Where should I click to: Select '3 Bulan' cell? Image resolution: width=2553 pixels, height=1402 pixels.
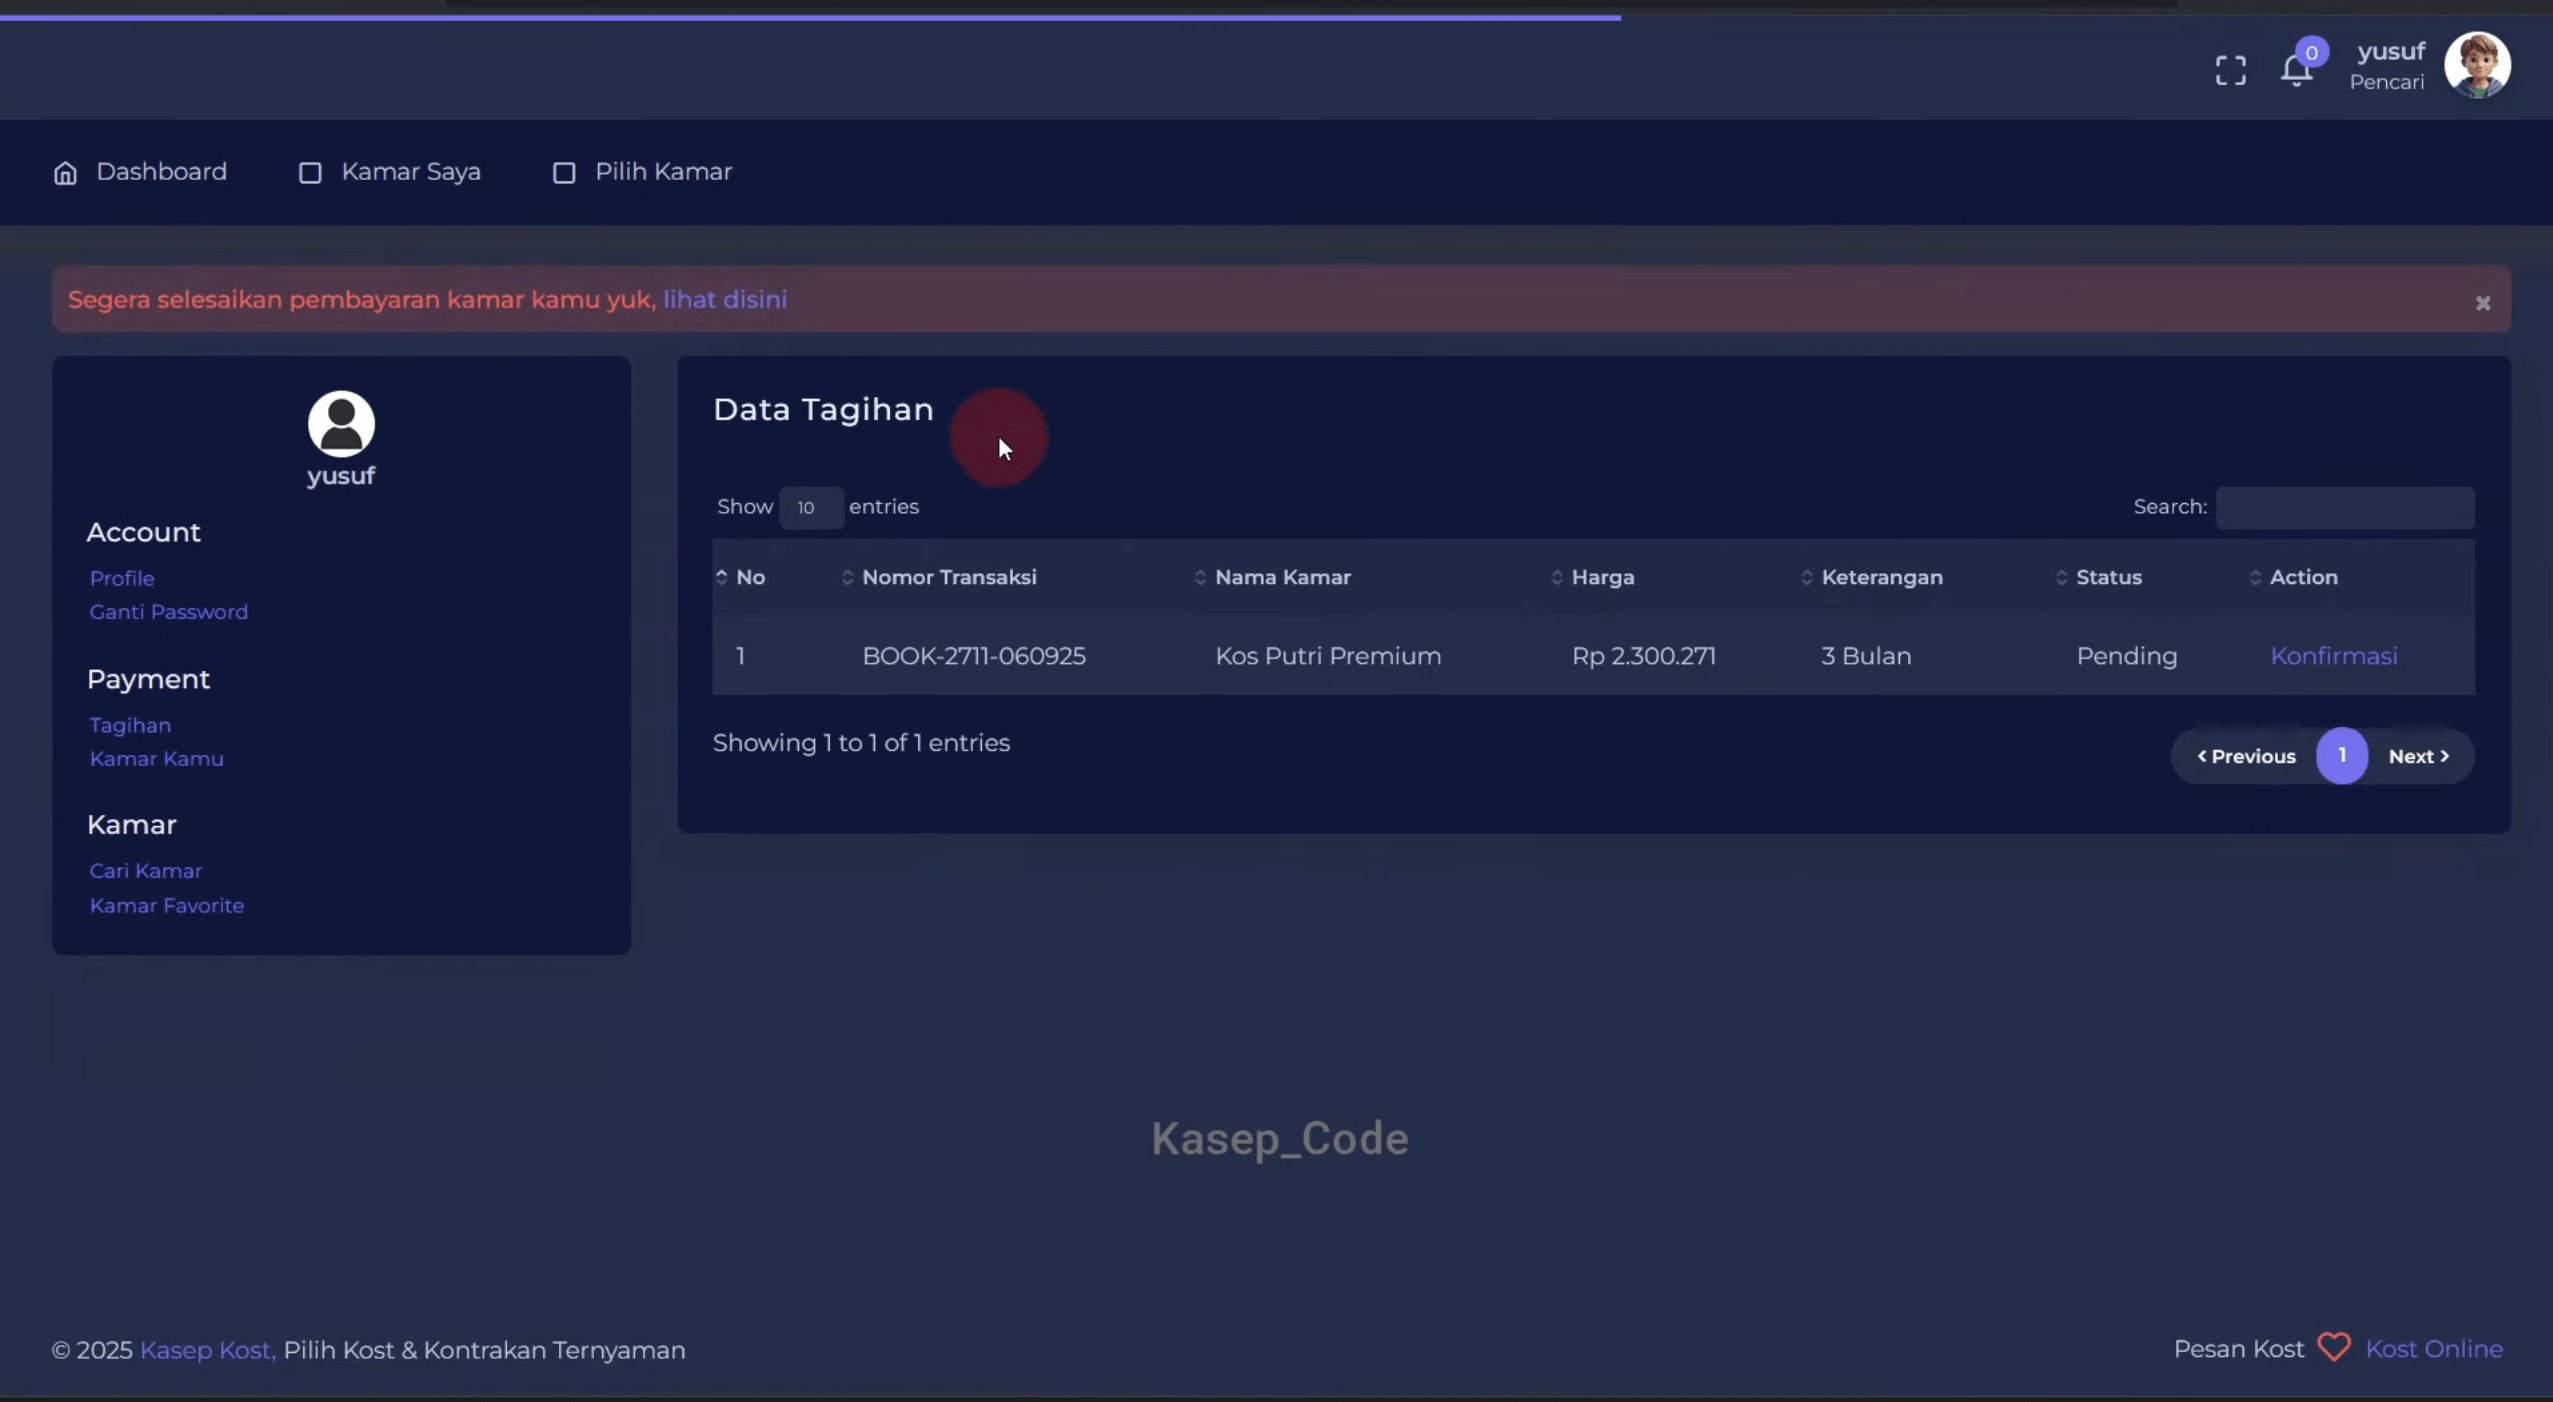tap(1866, 656)
